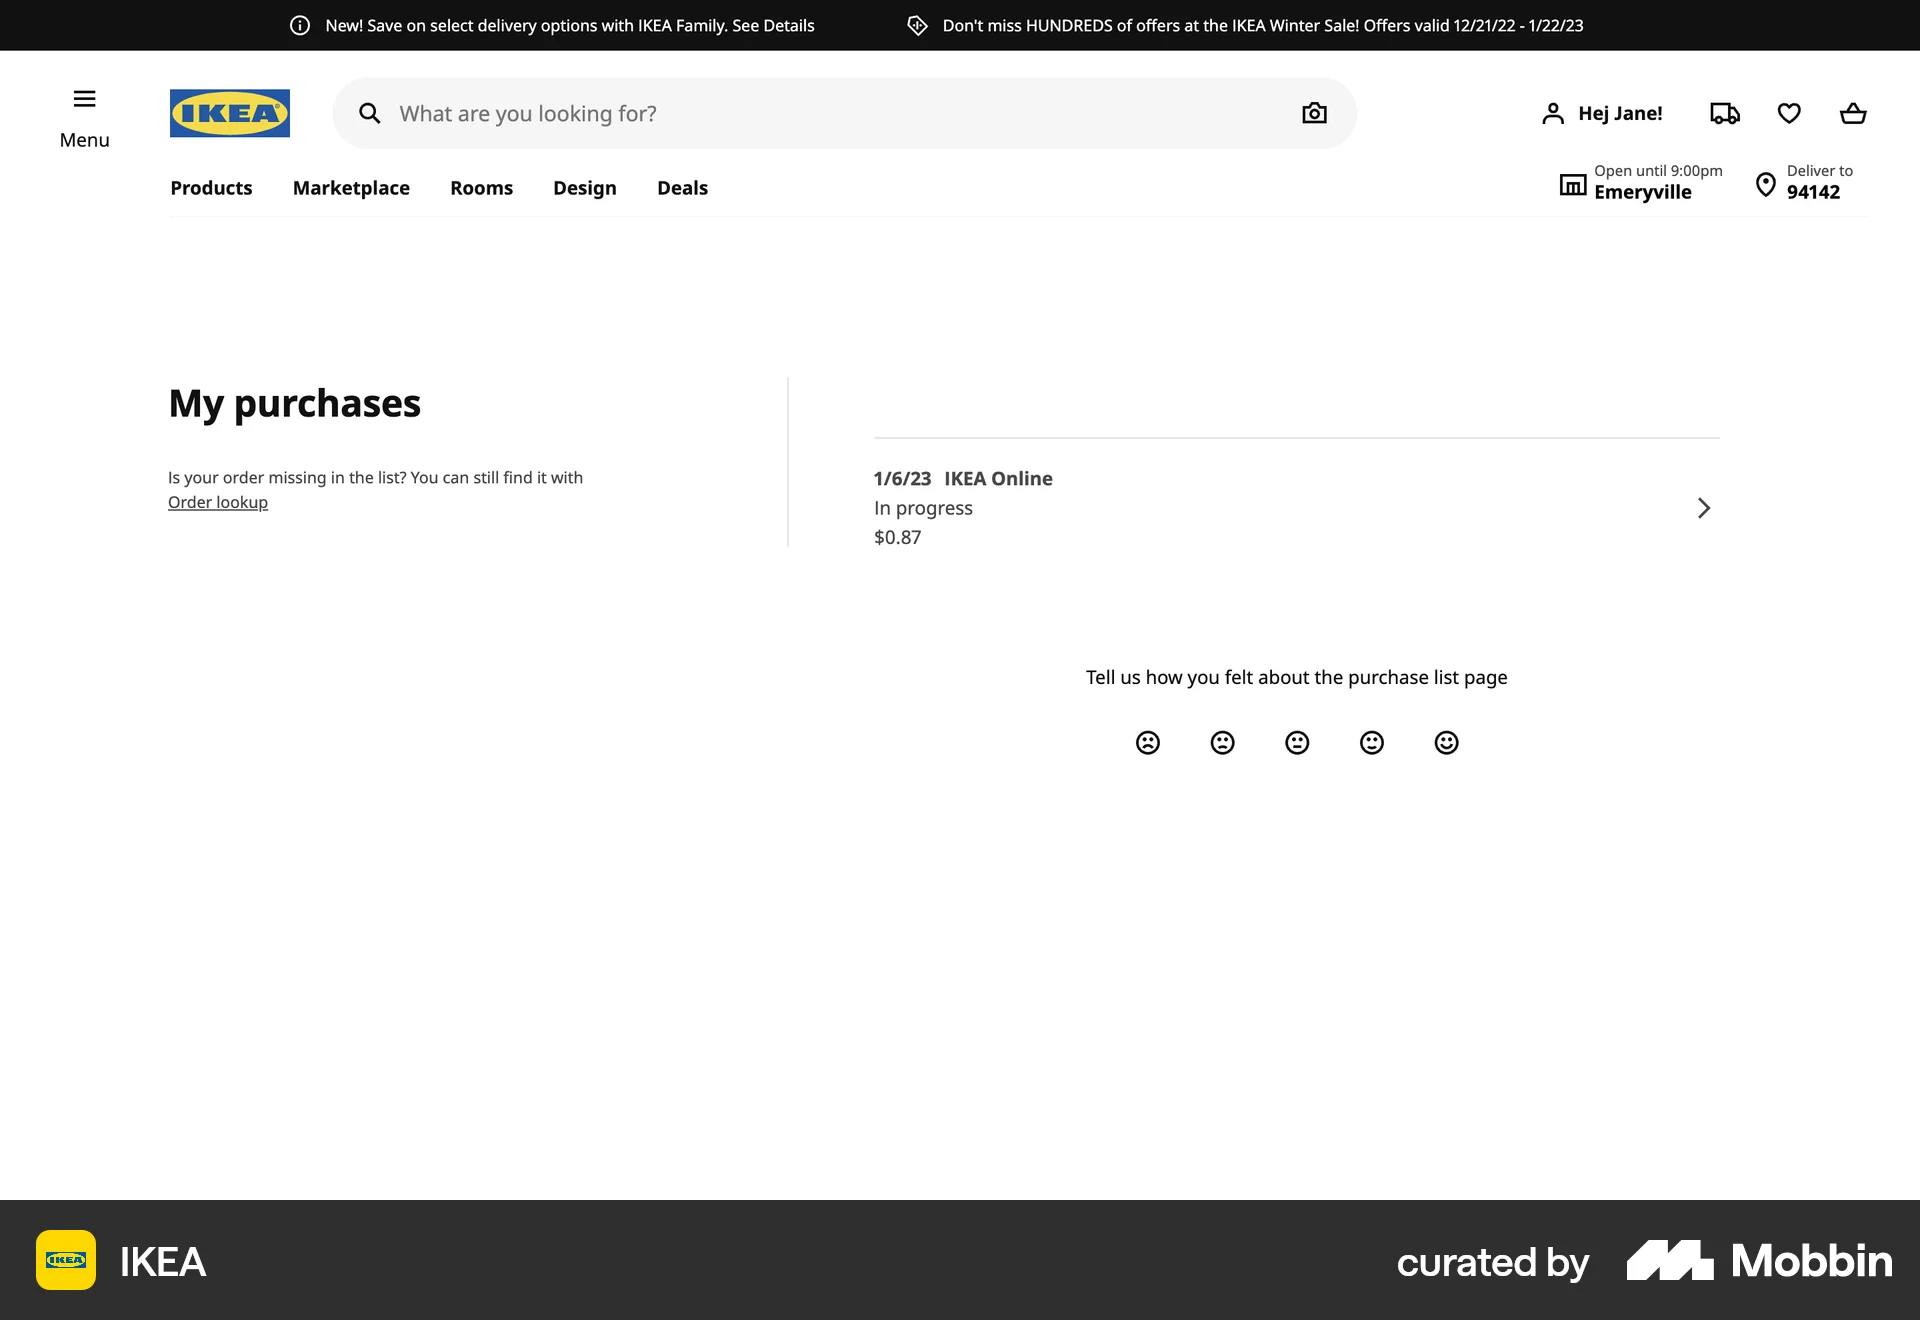Open the Deals nav section
Viewport: 1920px width, 1320px height.
tap(682, 188)
